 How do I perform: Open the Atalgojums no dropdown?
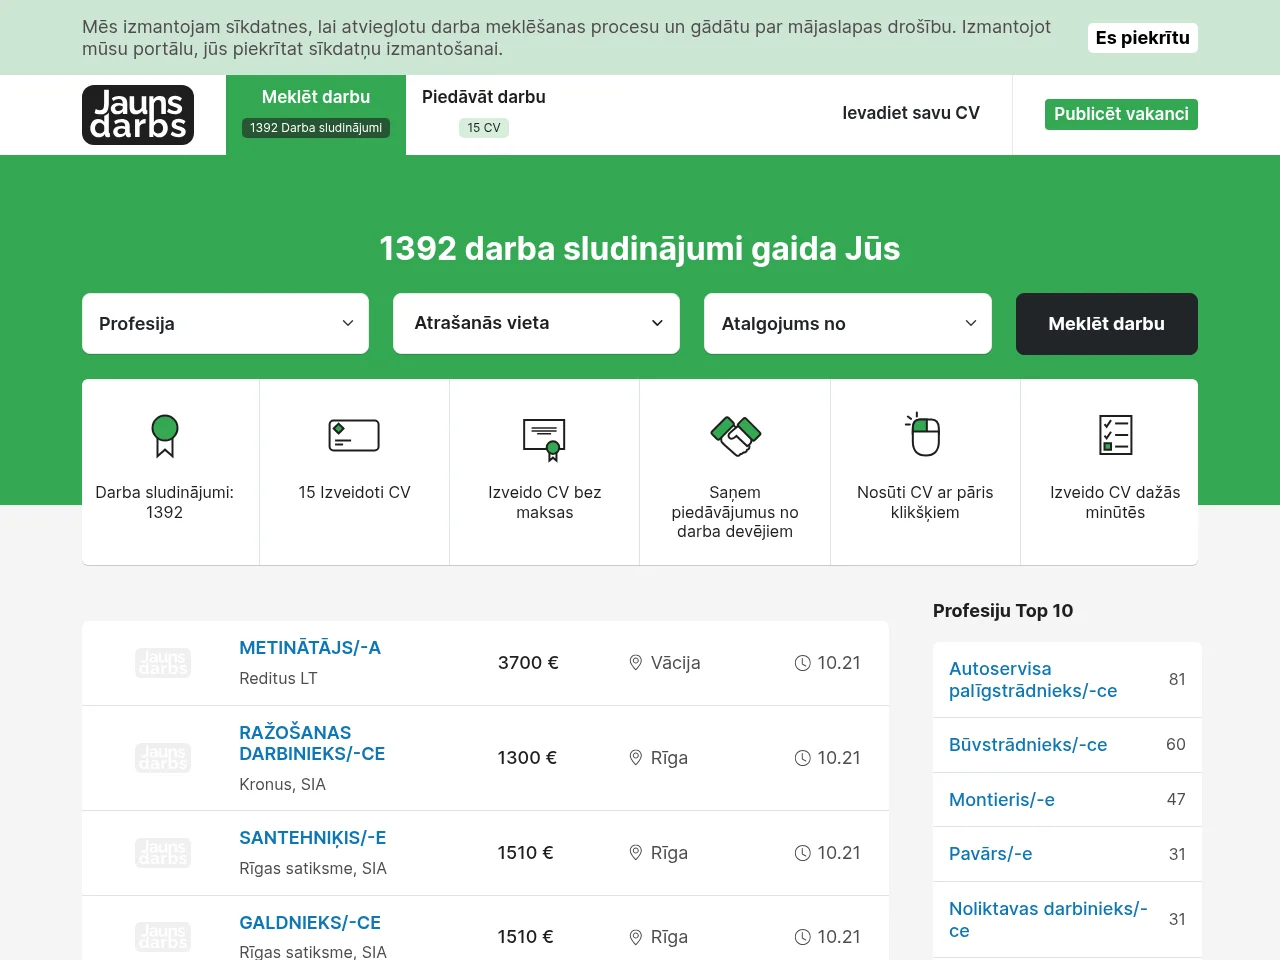click(848, 323)
